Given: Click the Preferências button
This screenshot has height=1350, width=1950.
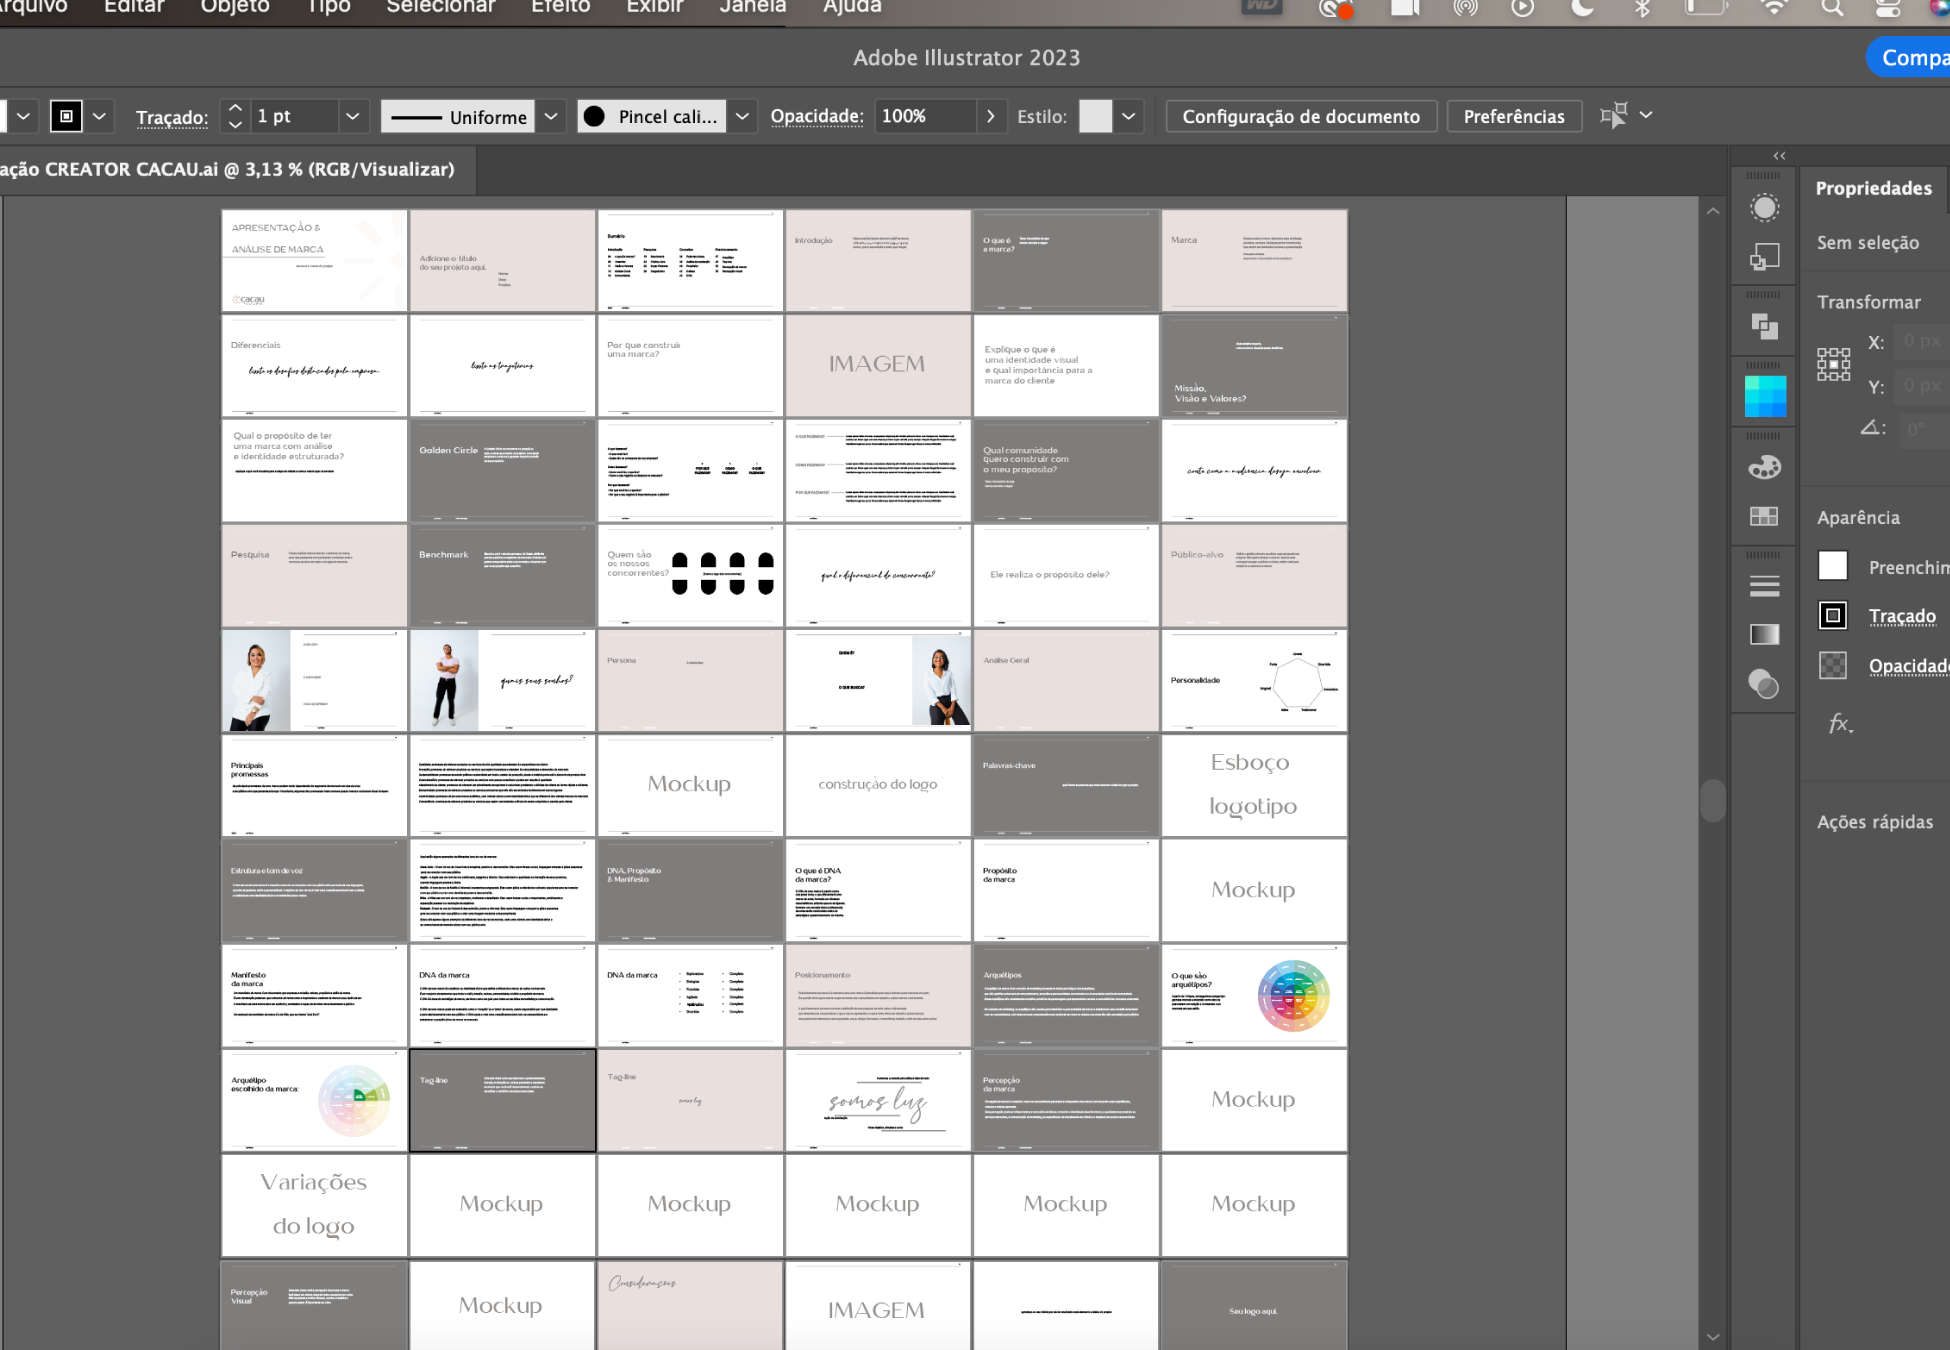Looking at the screenshot, I should click(x=1514, y=116).
